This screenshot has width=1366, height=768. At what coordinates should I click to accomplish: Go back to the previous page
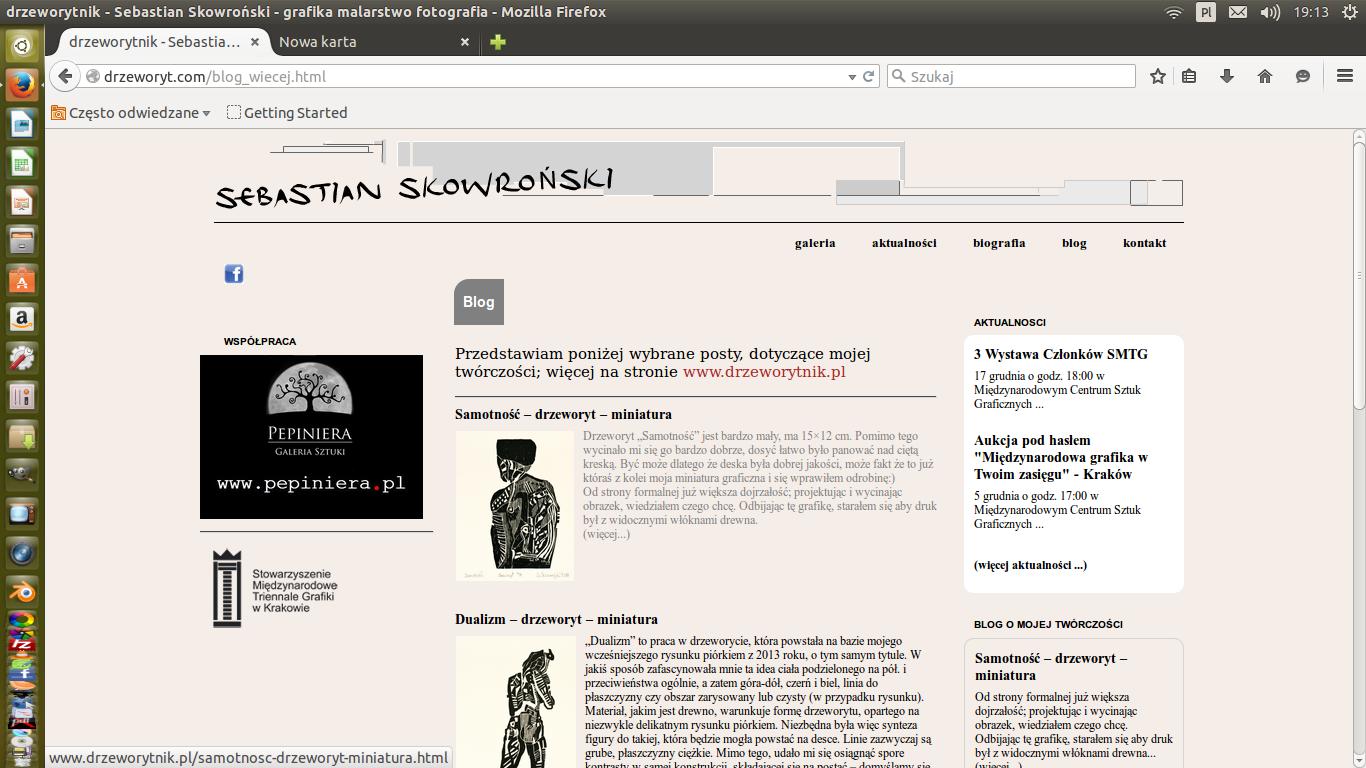pyautogui.click(x=65, y=76)
